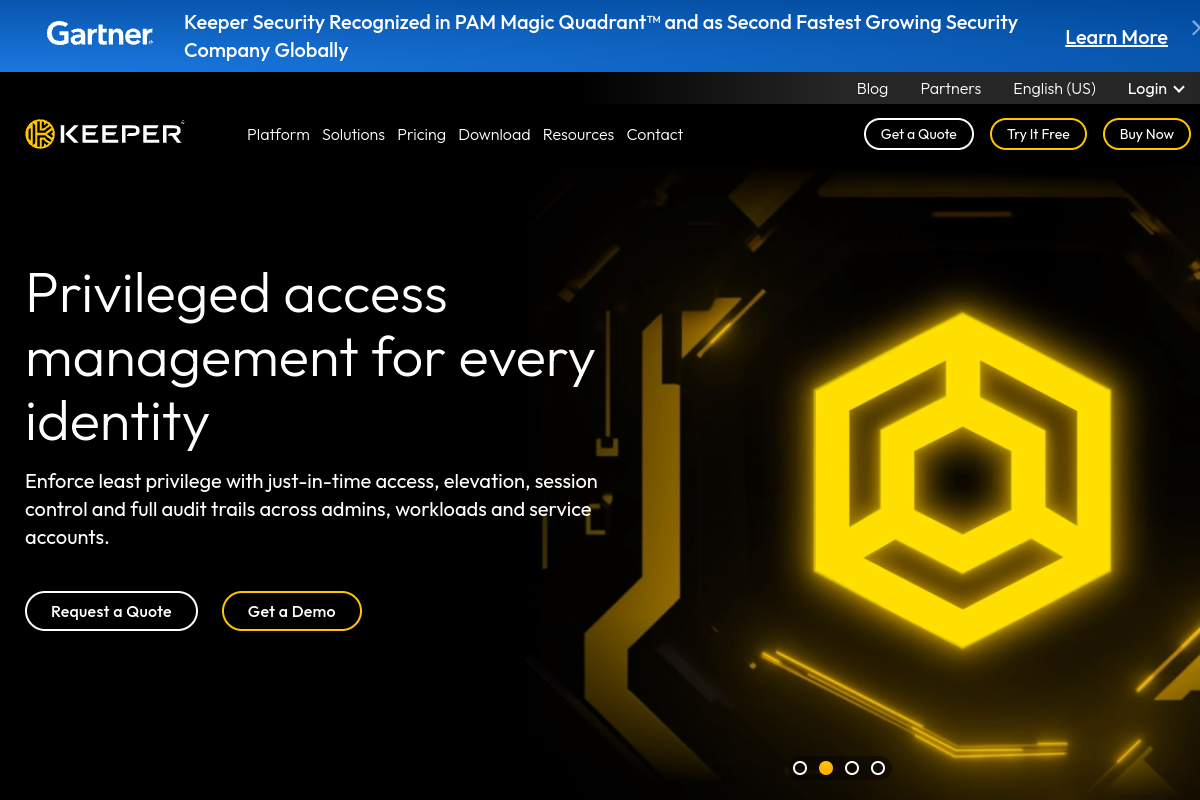Click the 'Enforce least privilege' description paragraph

(311, 509)
